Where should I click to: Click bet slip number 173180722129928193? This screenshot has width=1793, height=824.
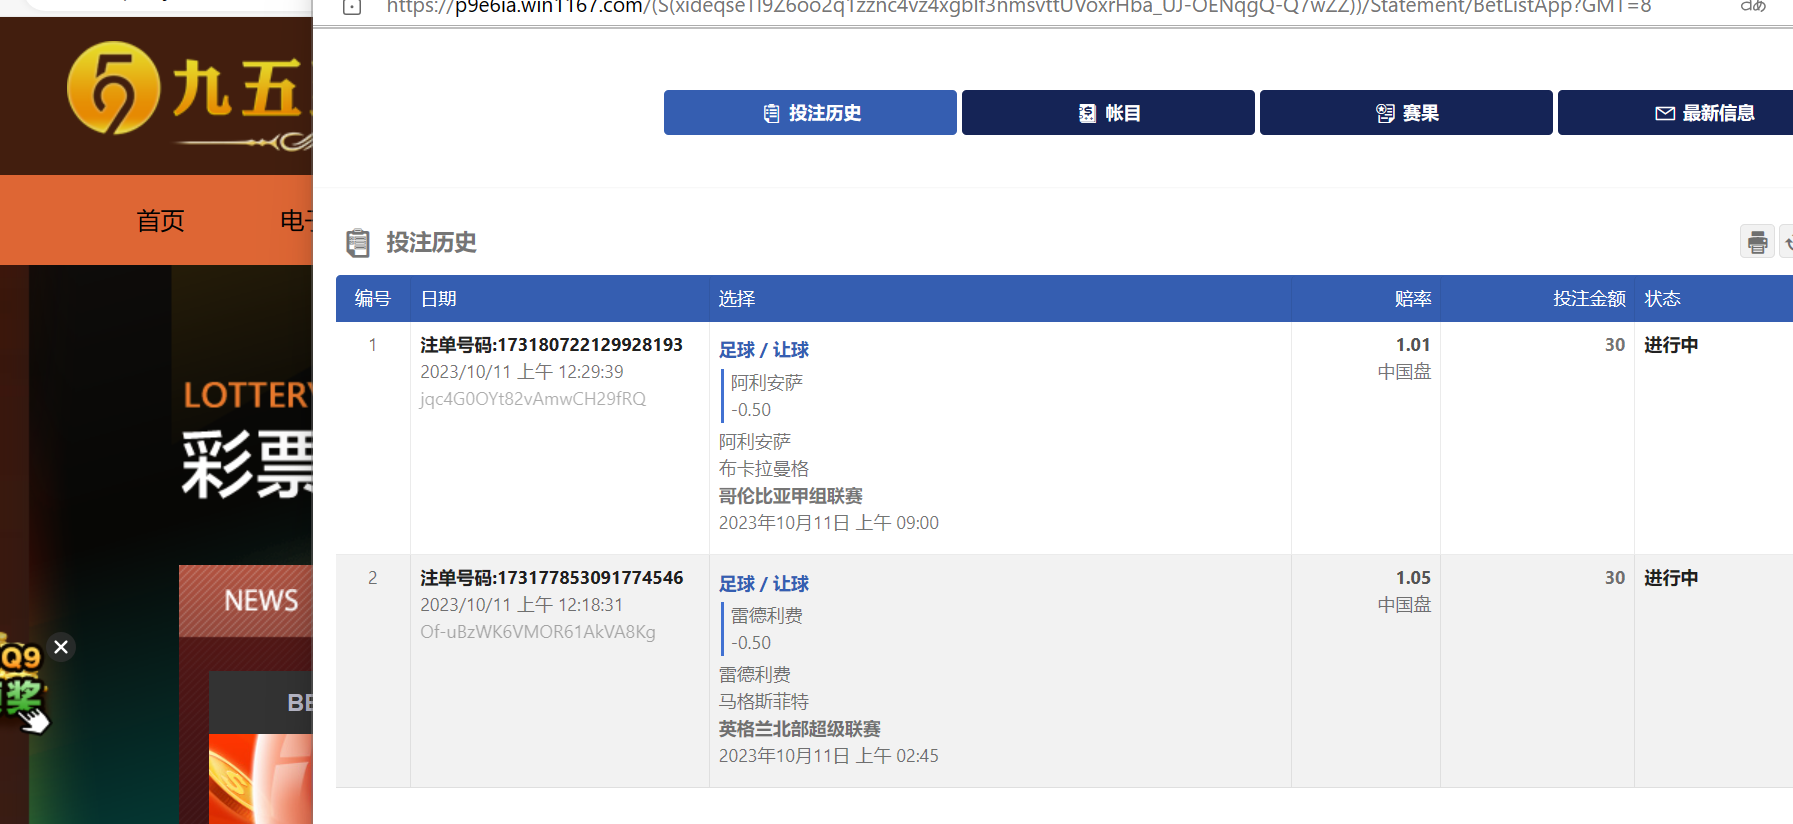(551, 345)
